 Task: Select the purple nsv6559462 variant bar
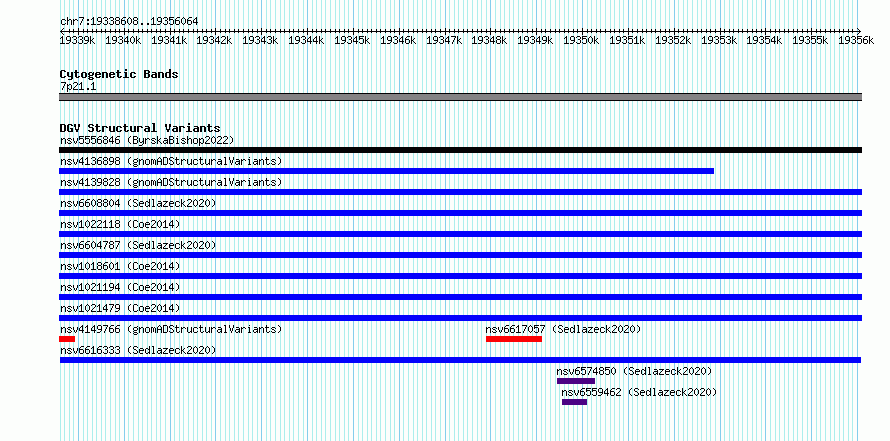(x=574, y=402)
